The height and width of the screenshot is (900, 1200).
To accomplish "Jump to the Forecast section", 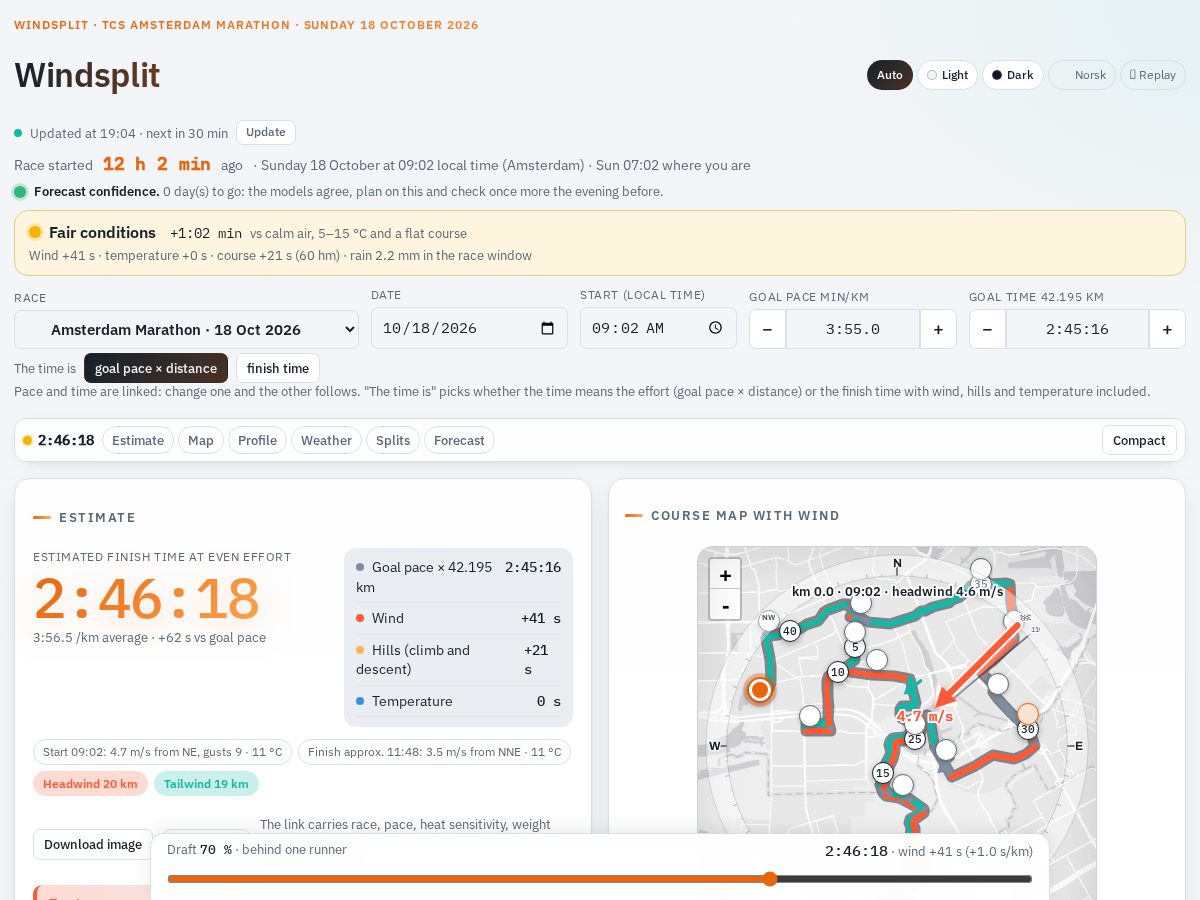I will coord(459,440).
